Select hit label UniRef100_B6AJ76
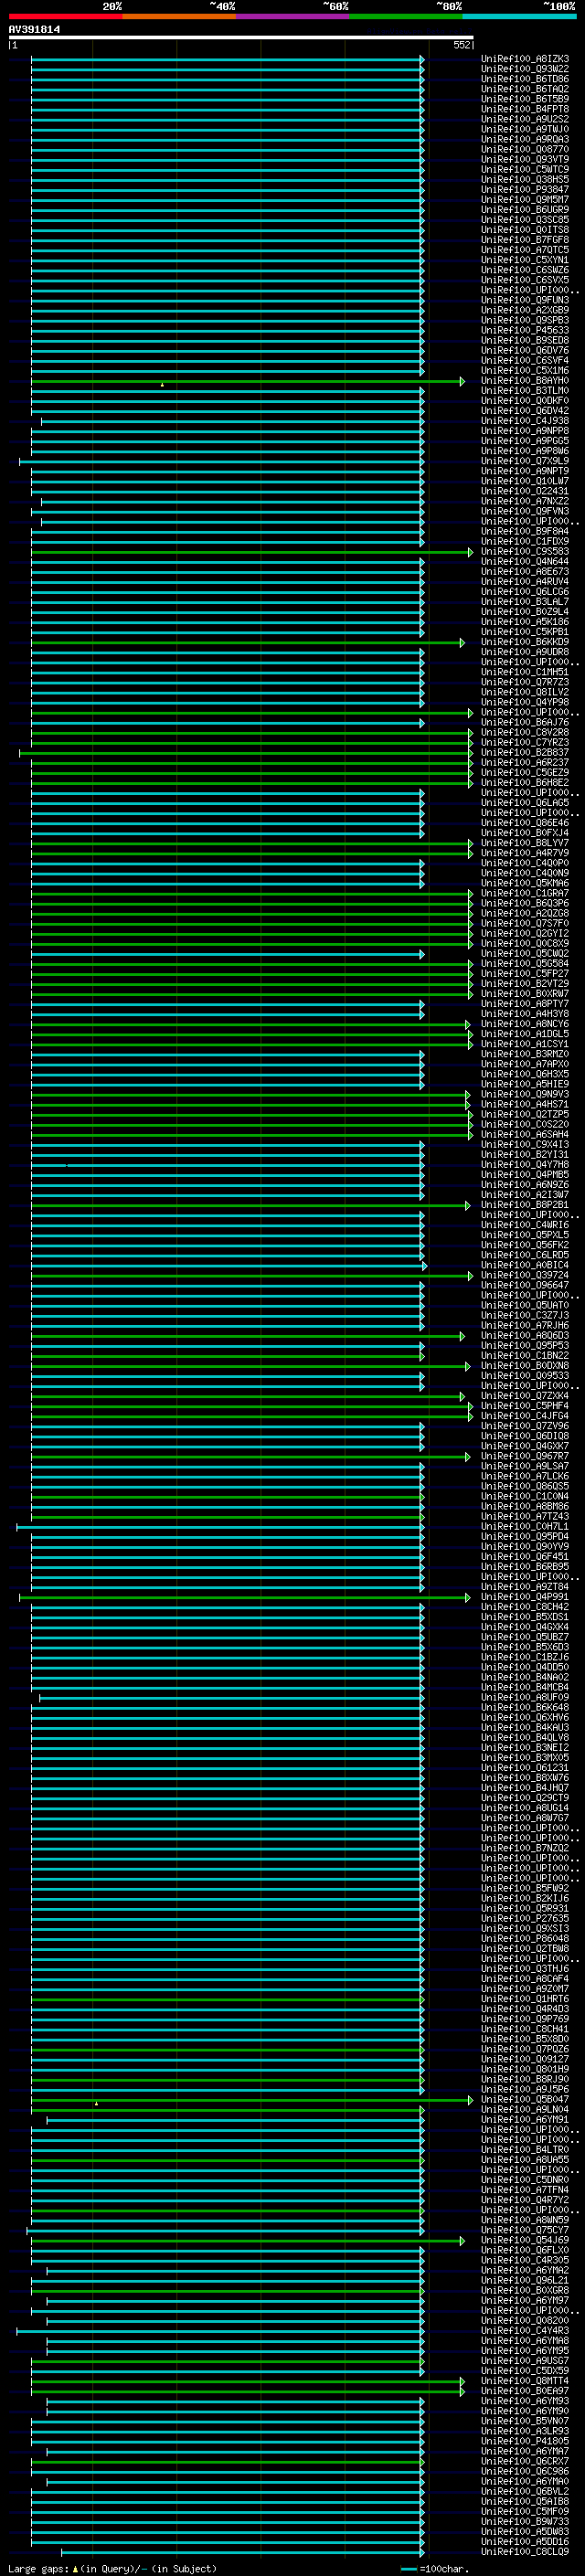 525,722
